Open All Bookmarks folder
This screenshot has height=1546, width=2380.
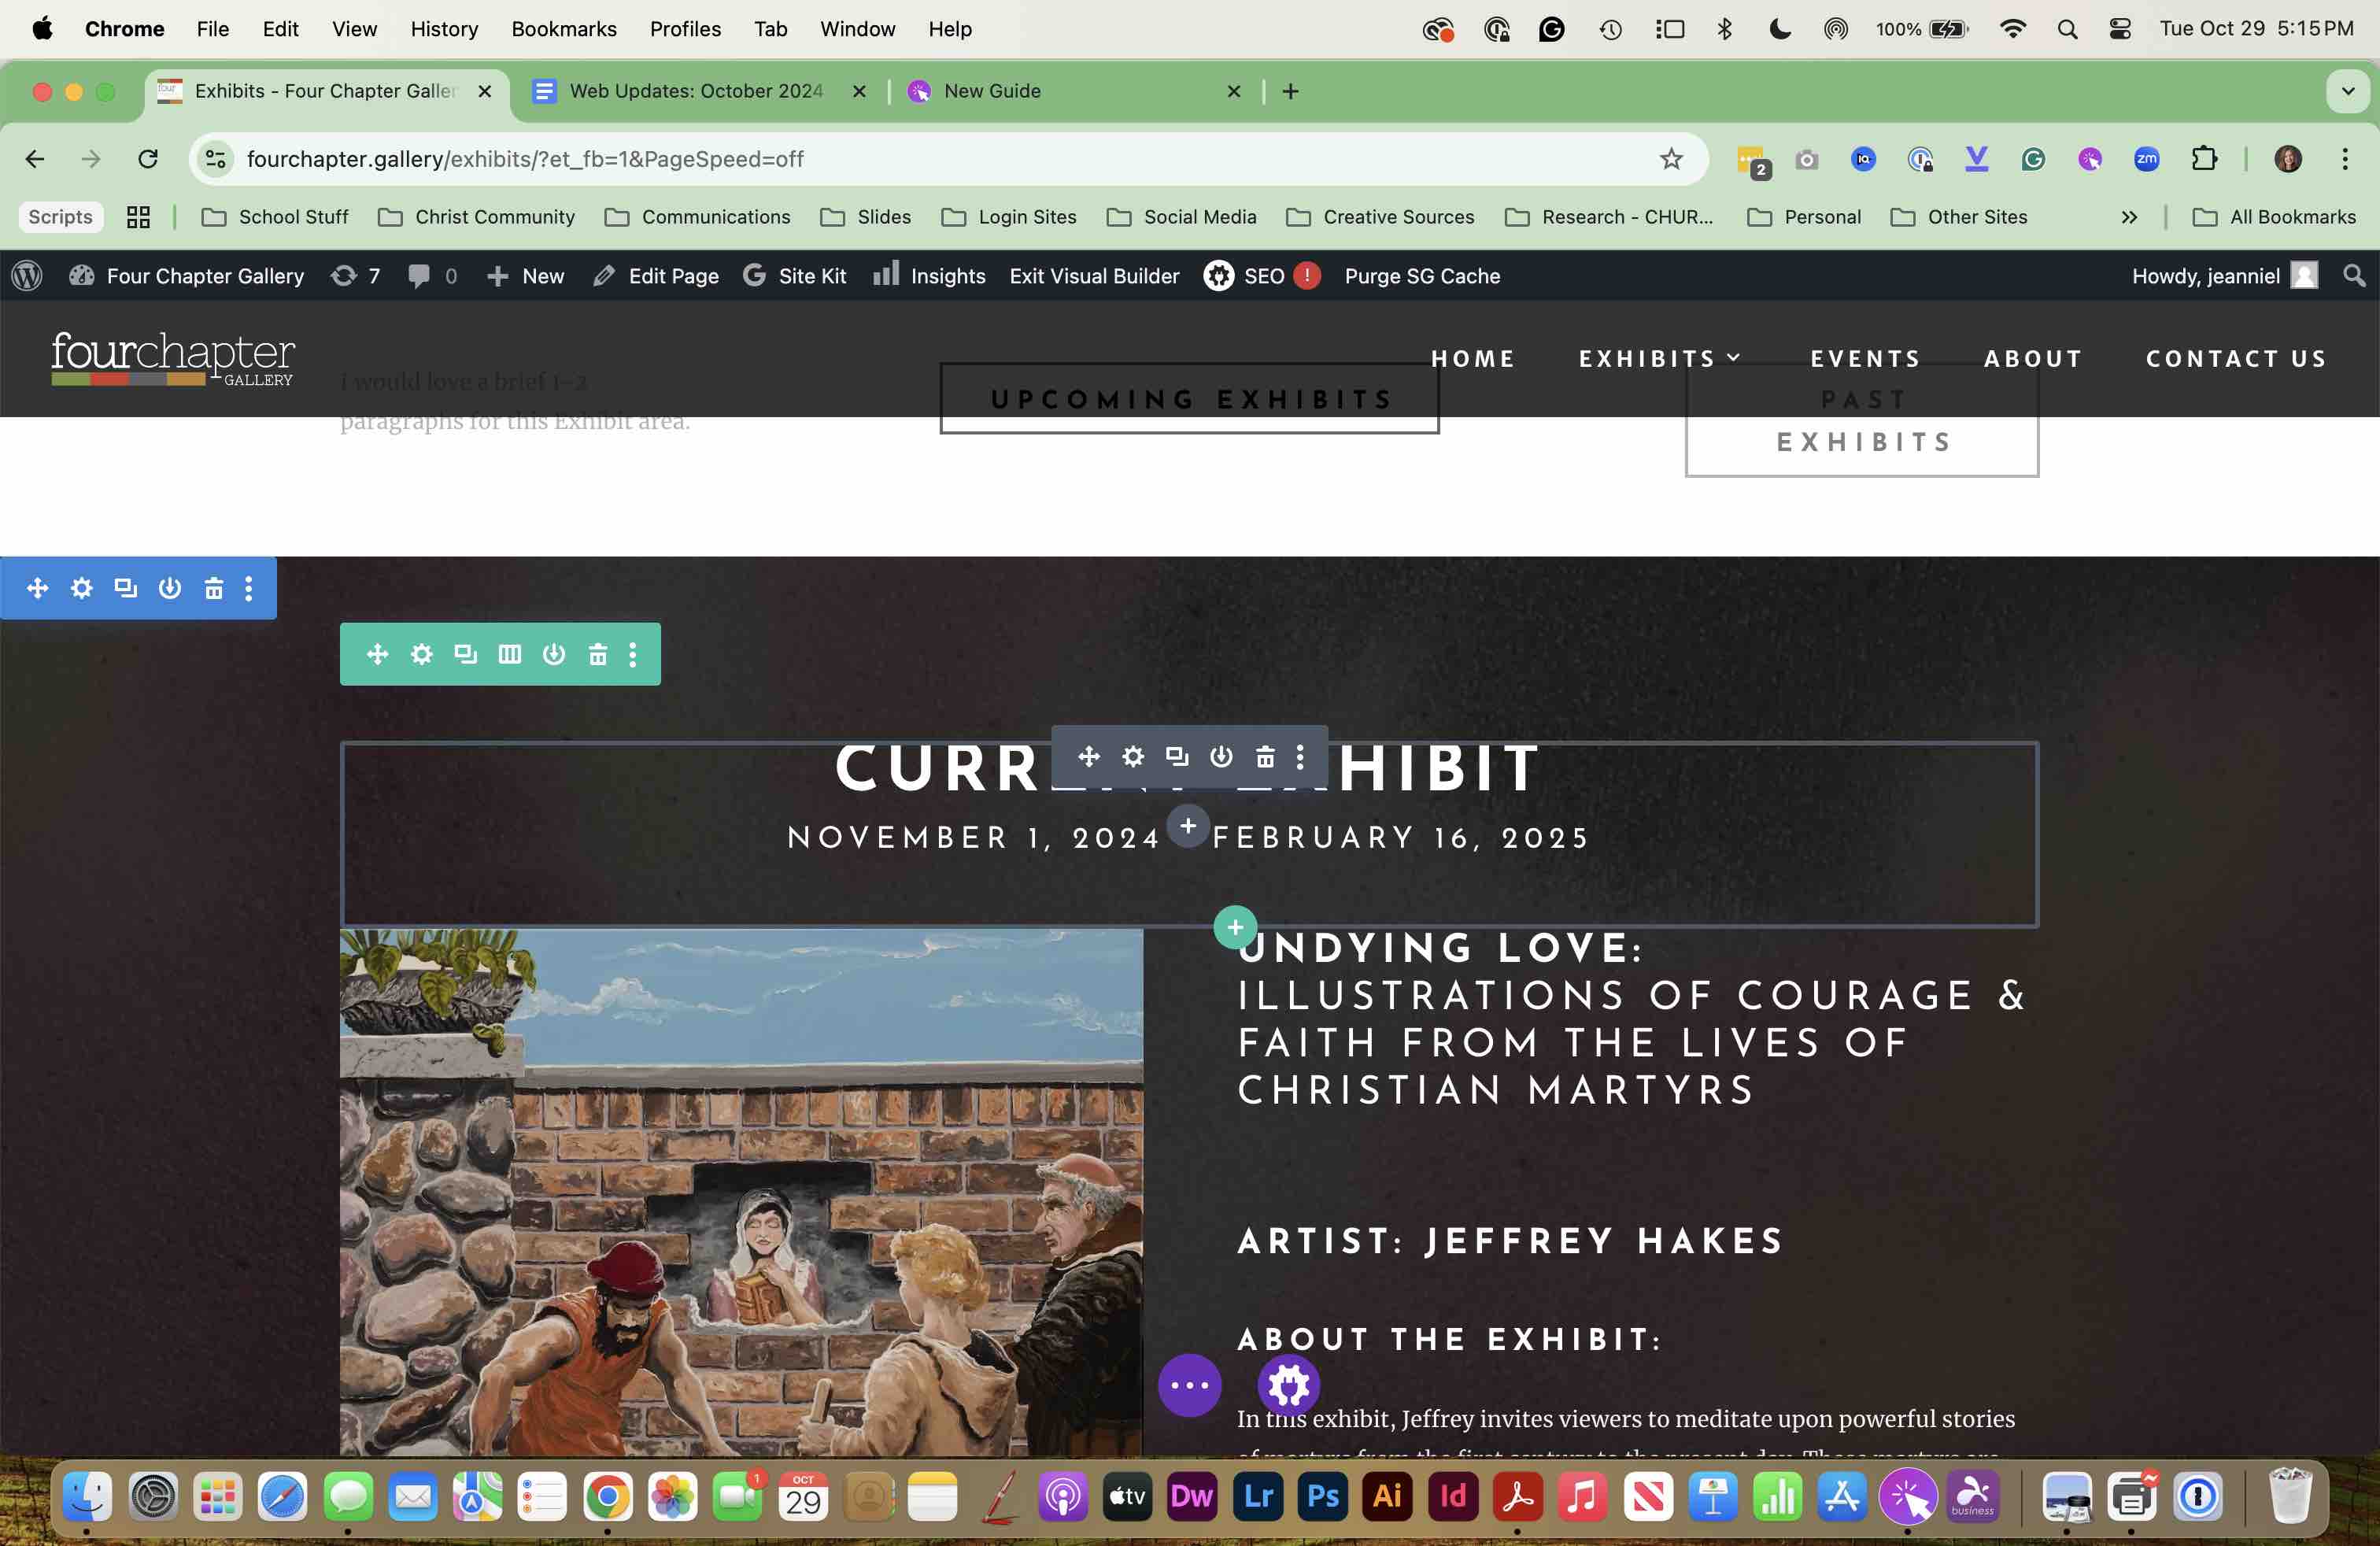pyautogui.click(x=2274, y=217)
